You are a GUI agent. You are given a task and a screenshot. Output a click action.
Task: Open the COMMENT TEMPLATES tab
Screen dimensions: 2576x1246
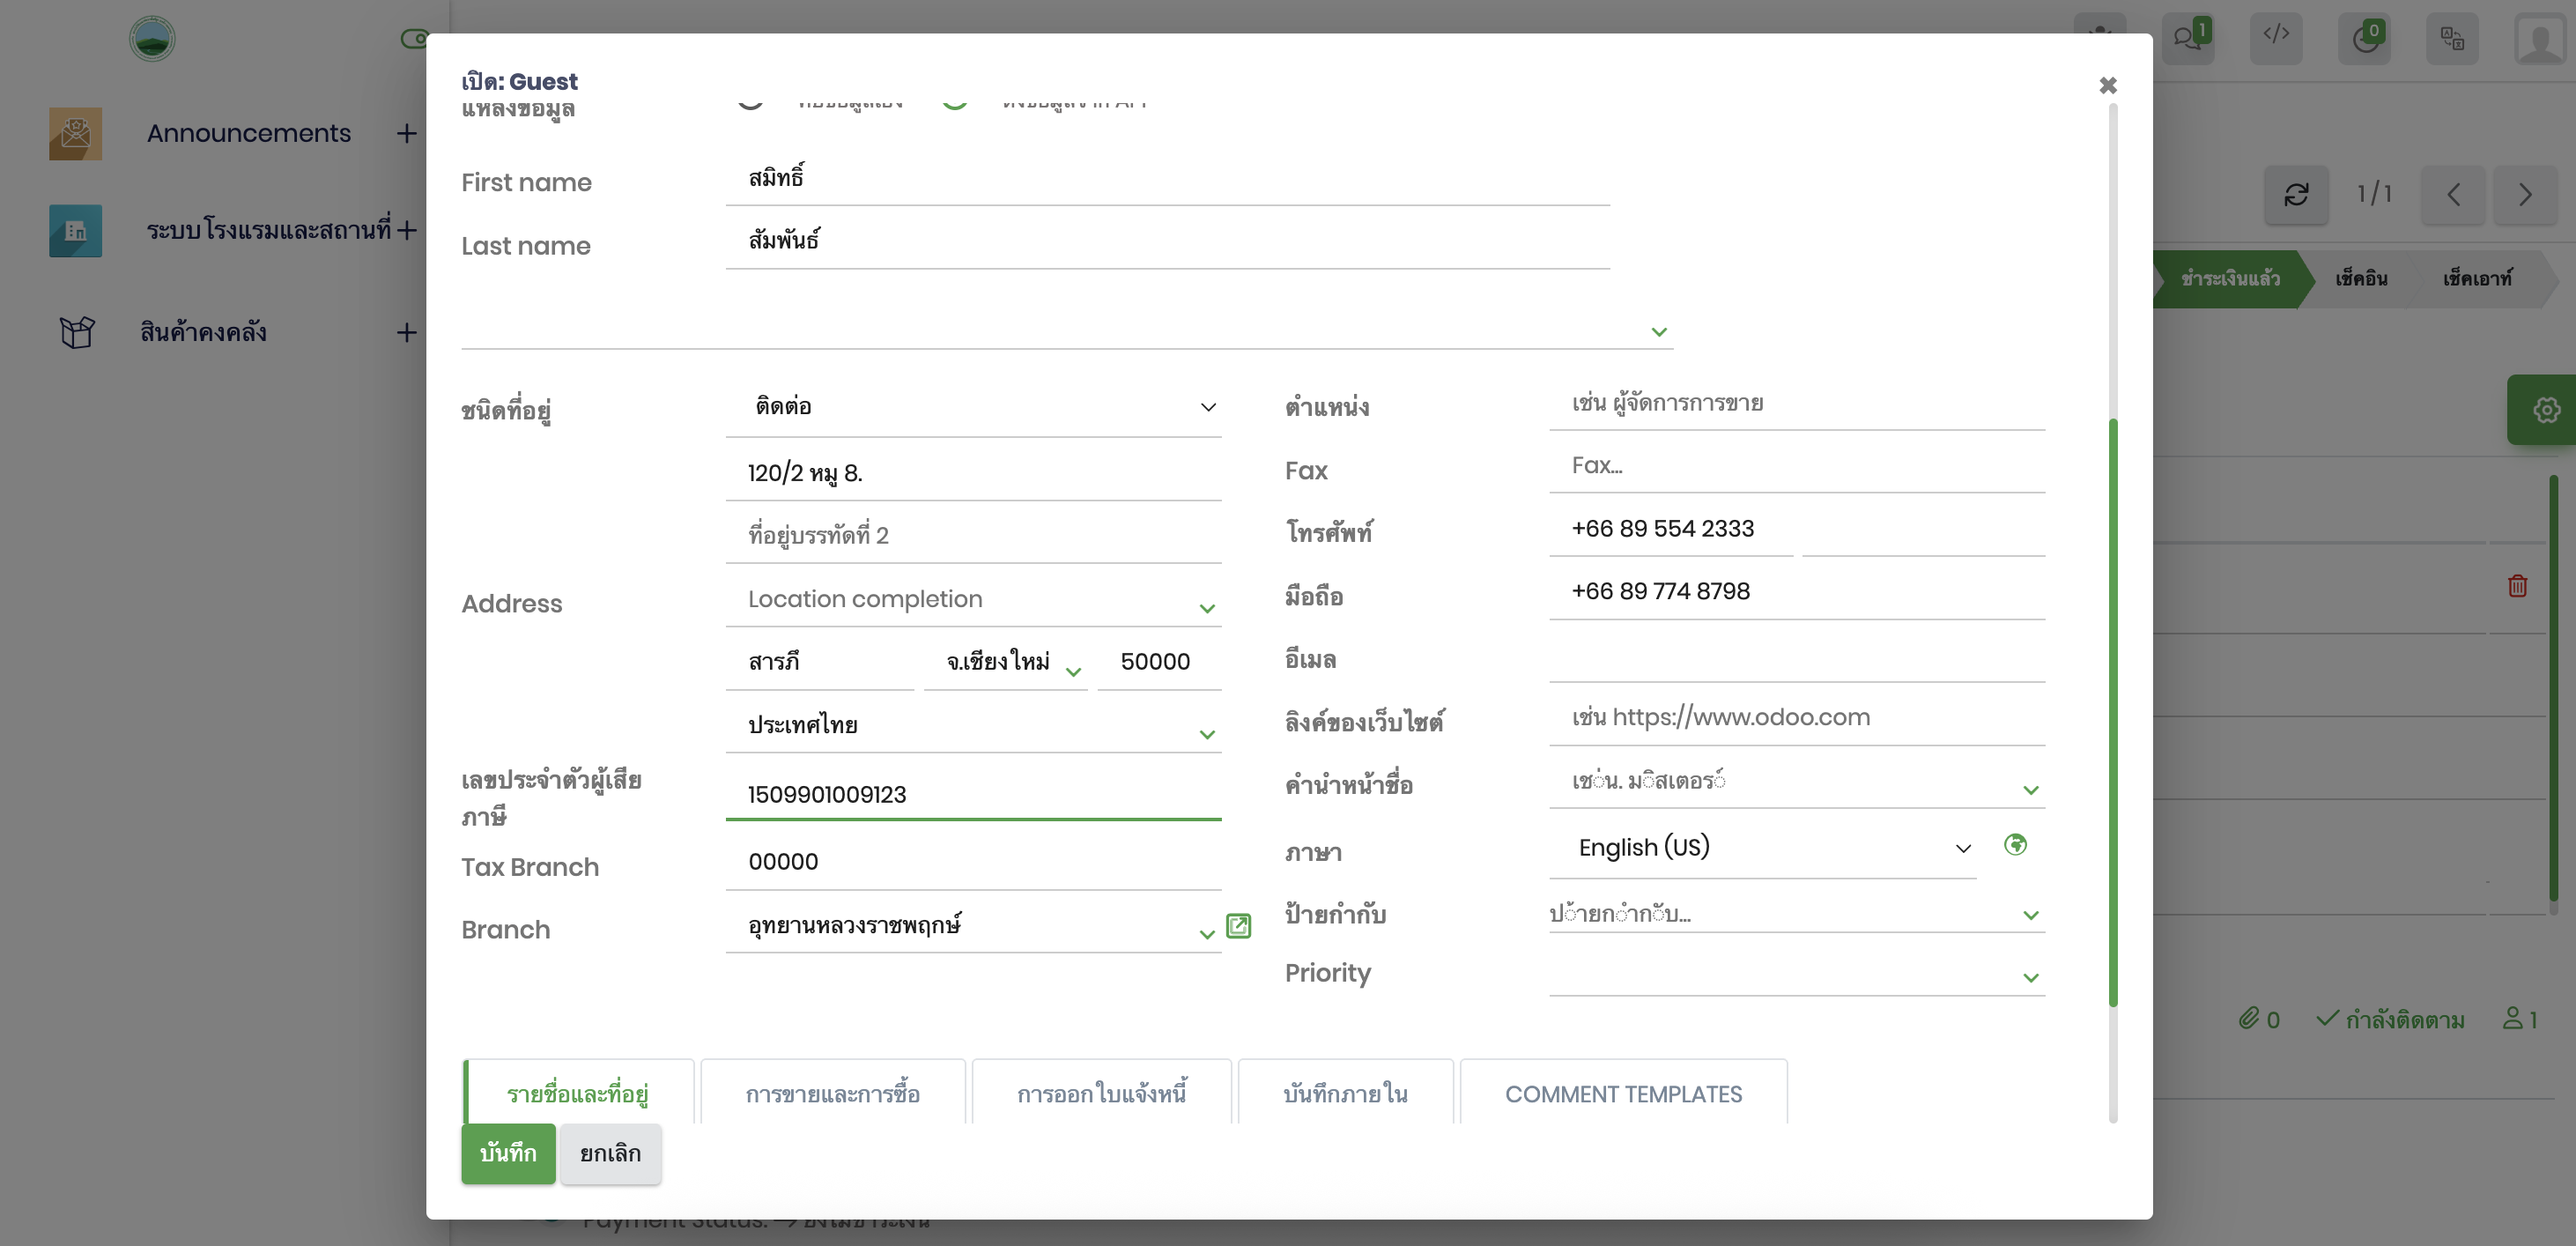pos(1623,1093)
